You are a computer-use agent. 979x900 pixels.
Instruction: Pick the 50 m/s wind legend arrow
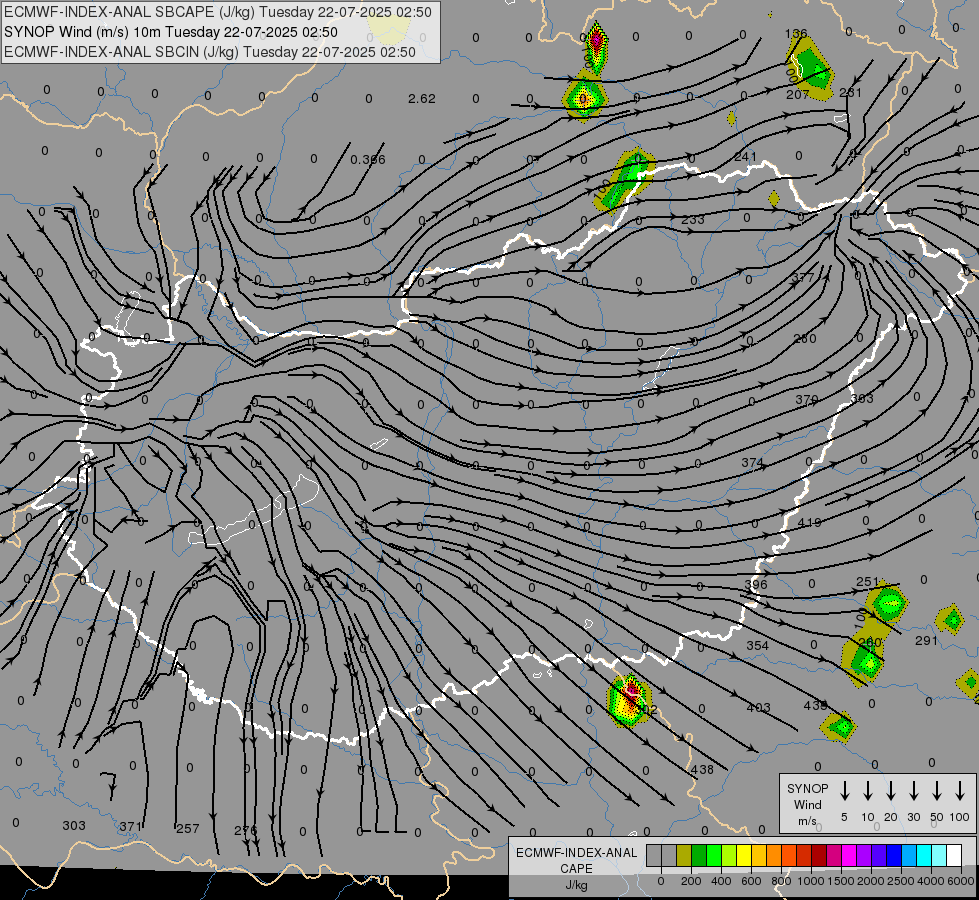(937, 791)
